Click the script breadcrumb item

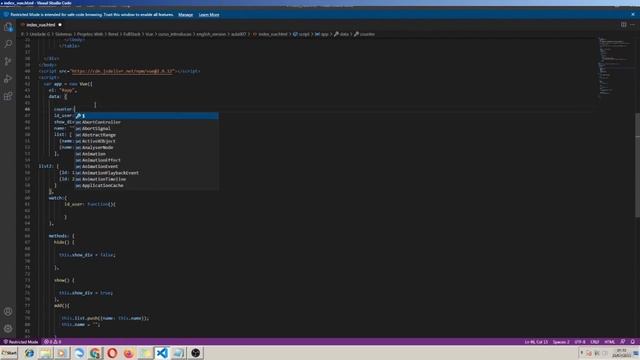[x=302, y=34]
